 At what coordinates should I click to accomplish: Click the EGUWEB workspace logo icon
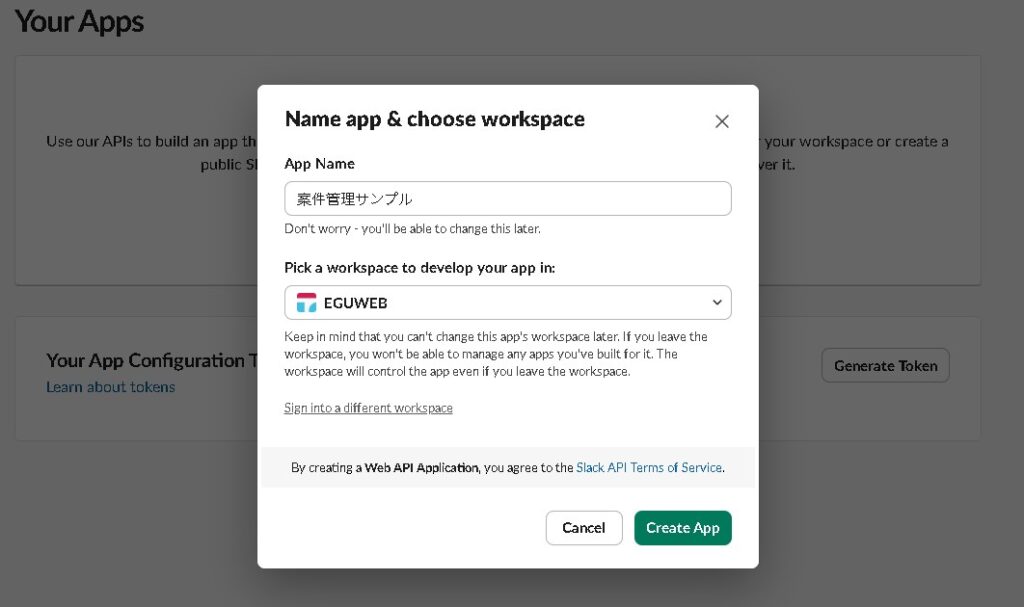(306, 303)
